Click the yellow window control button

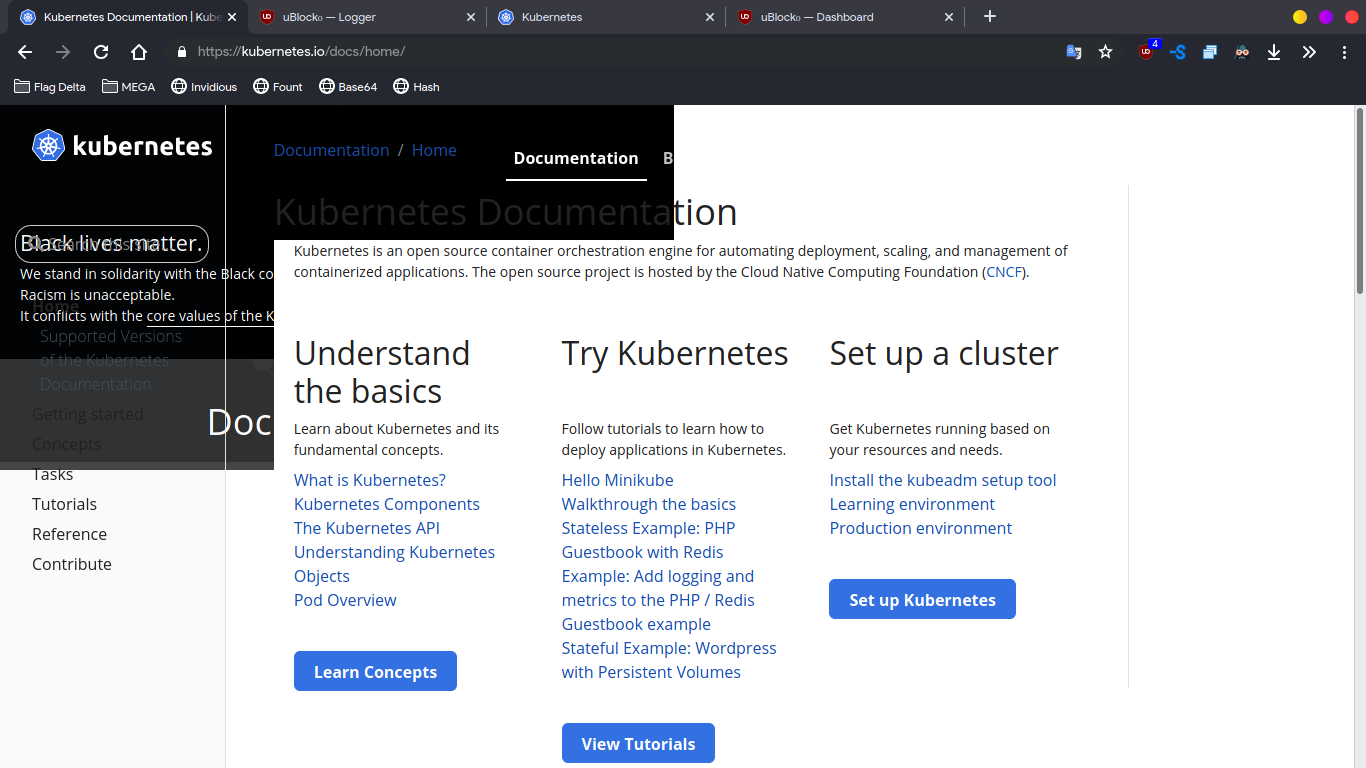1300,17
